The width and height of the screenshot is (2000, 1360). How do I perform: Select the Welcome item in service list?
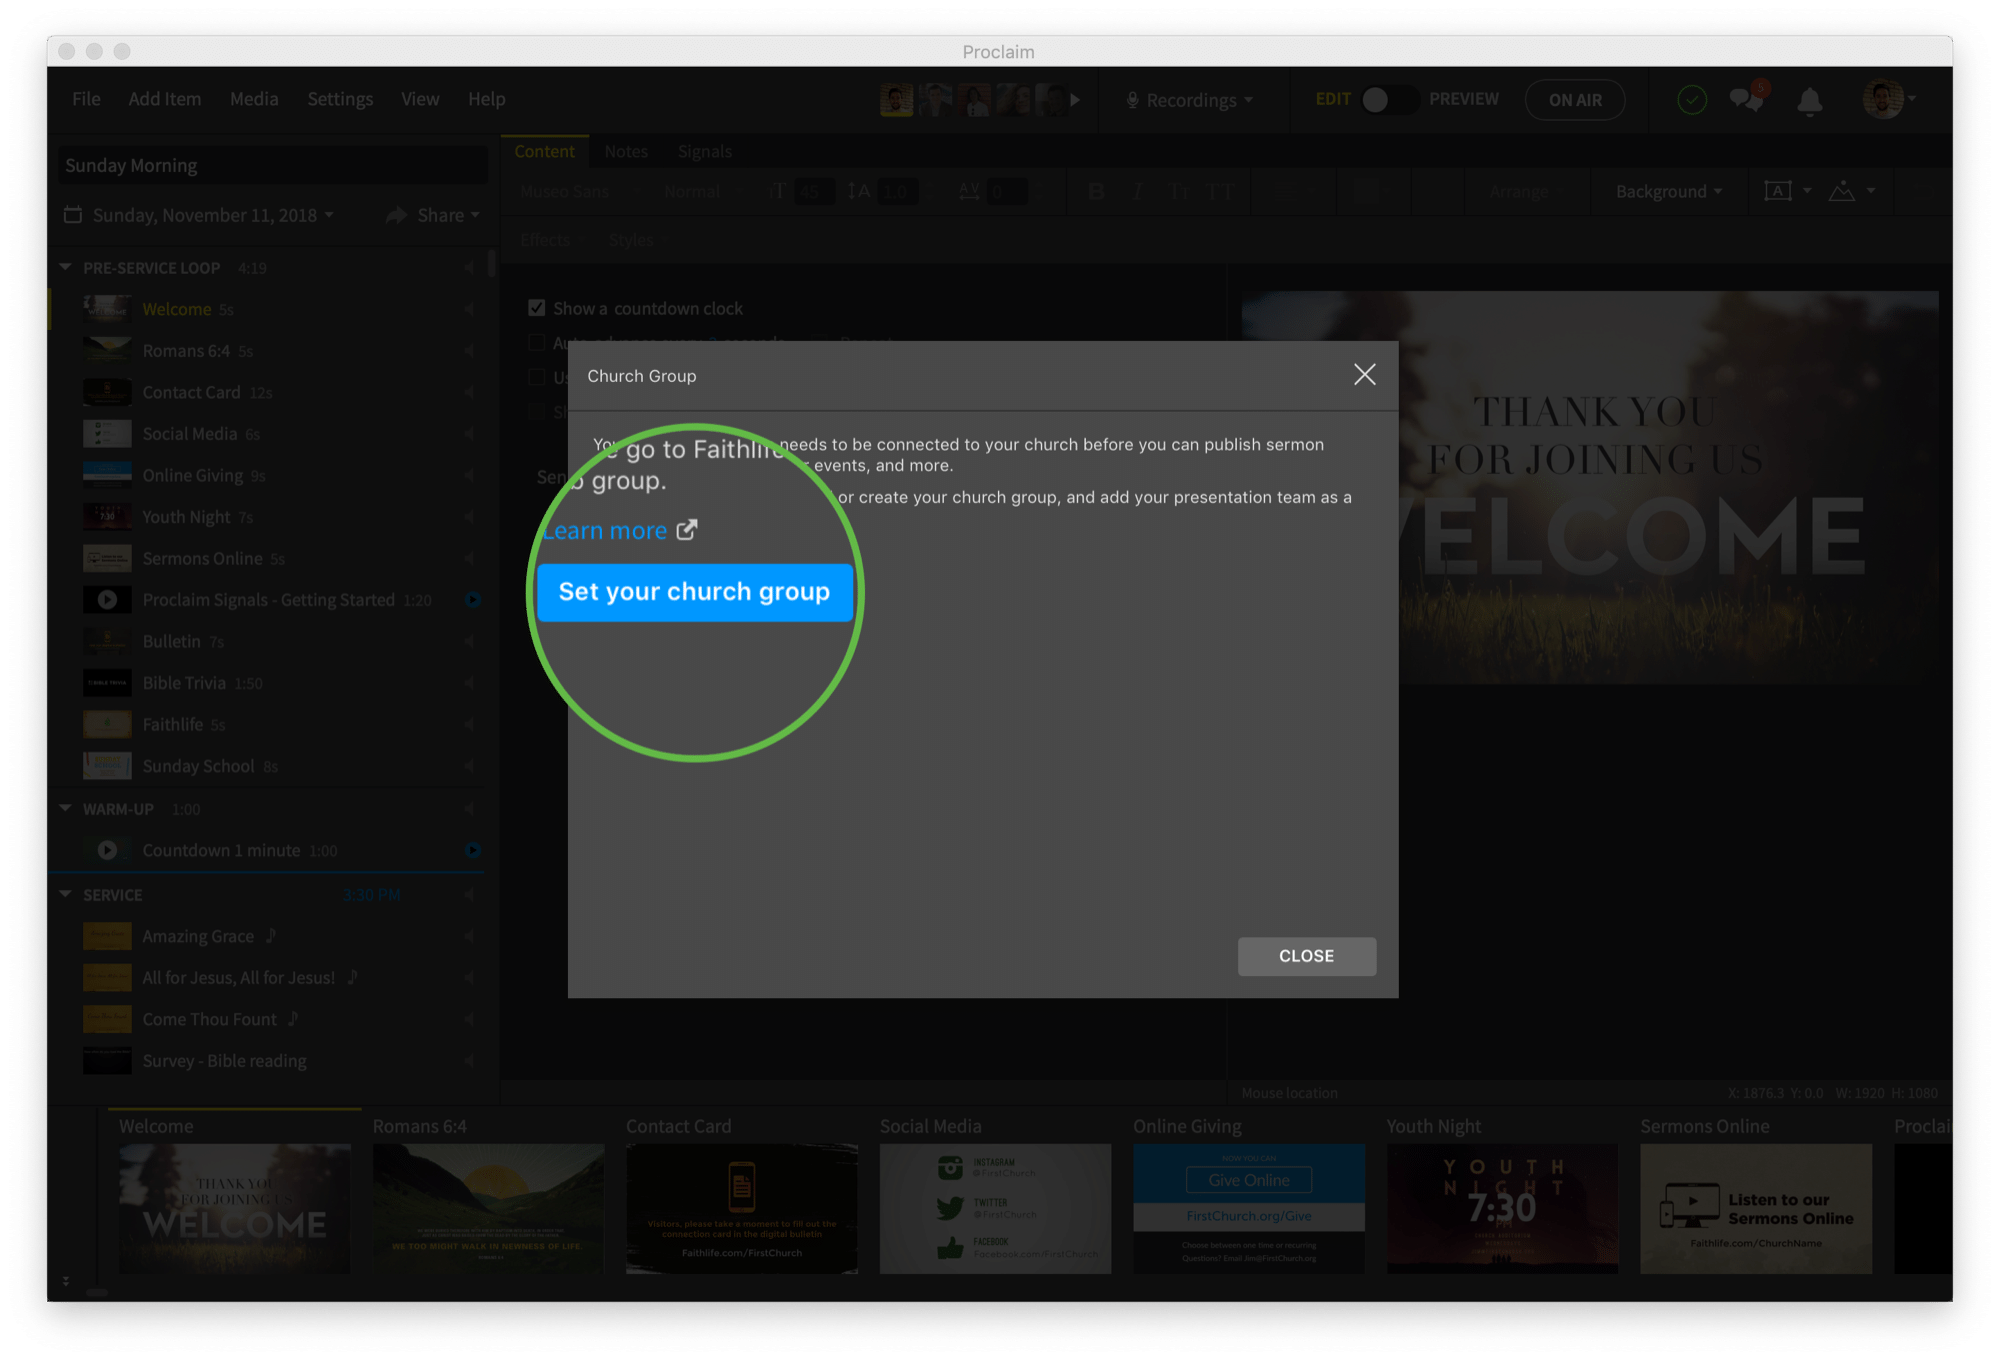(x=266, y=309)
